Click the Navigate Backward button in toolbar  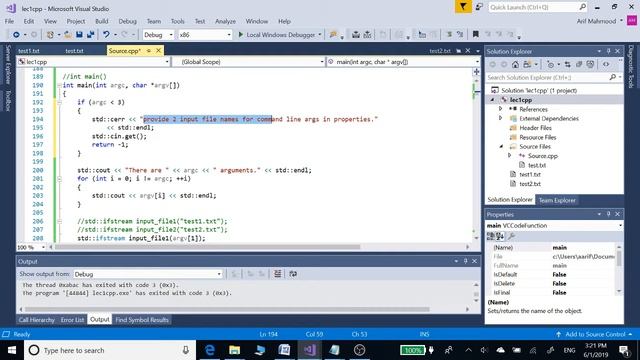pos(16,35)
